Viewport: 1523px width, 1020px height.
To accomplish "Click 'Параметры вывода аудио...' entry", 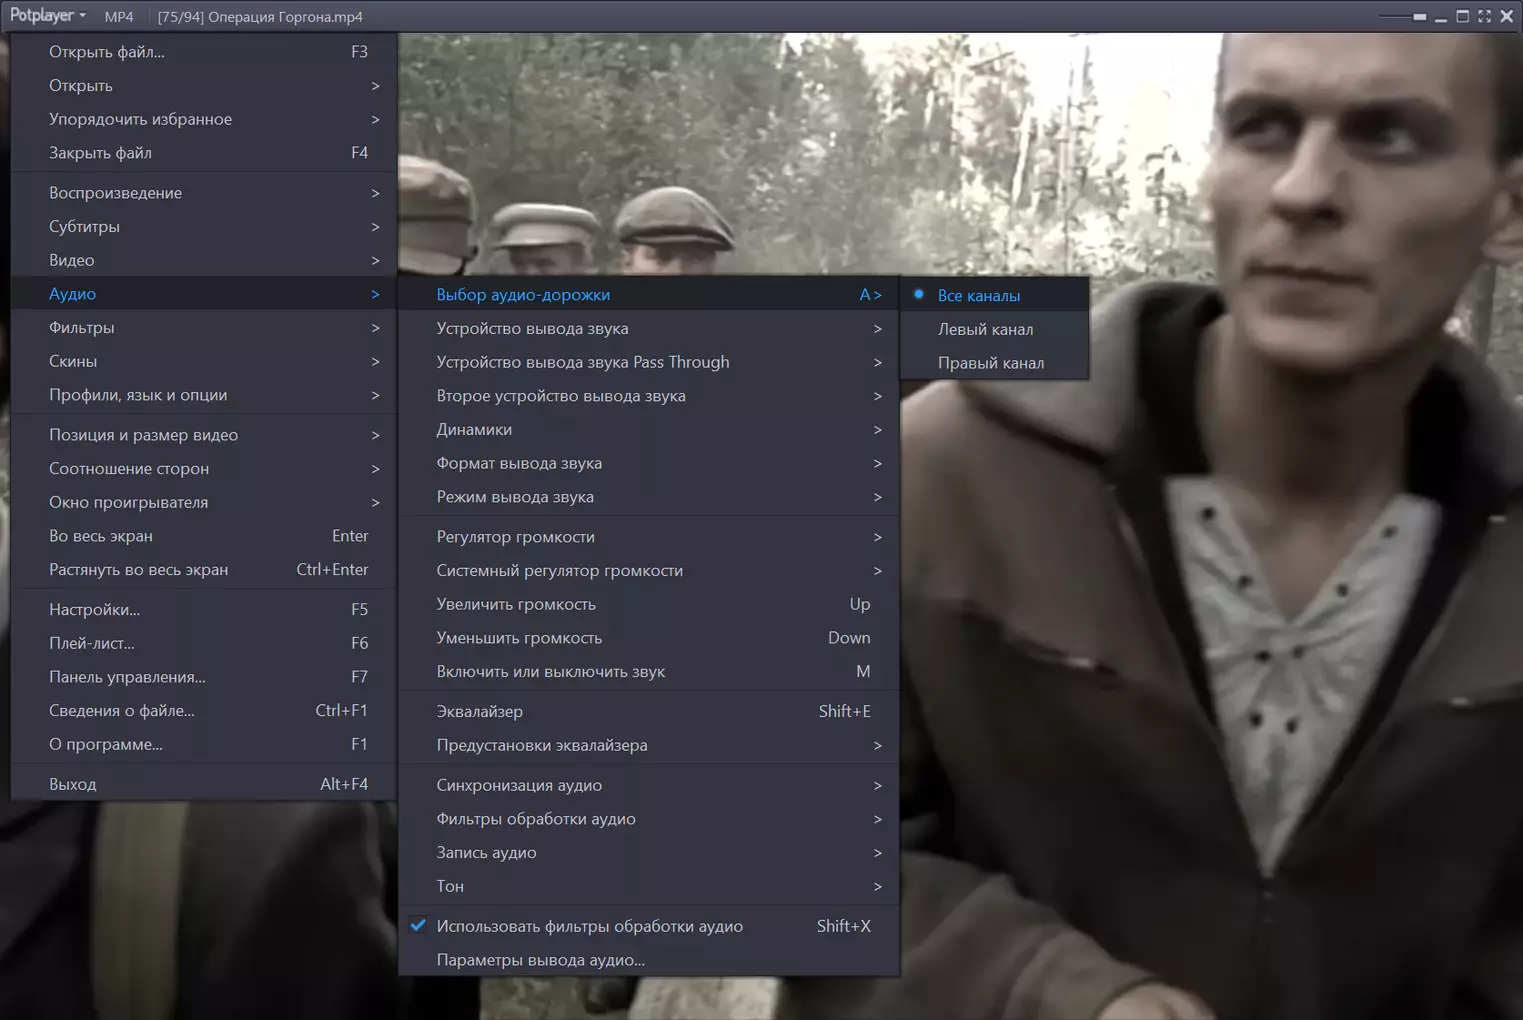I will 540,960.
